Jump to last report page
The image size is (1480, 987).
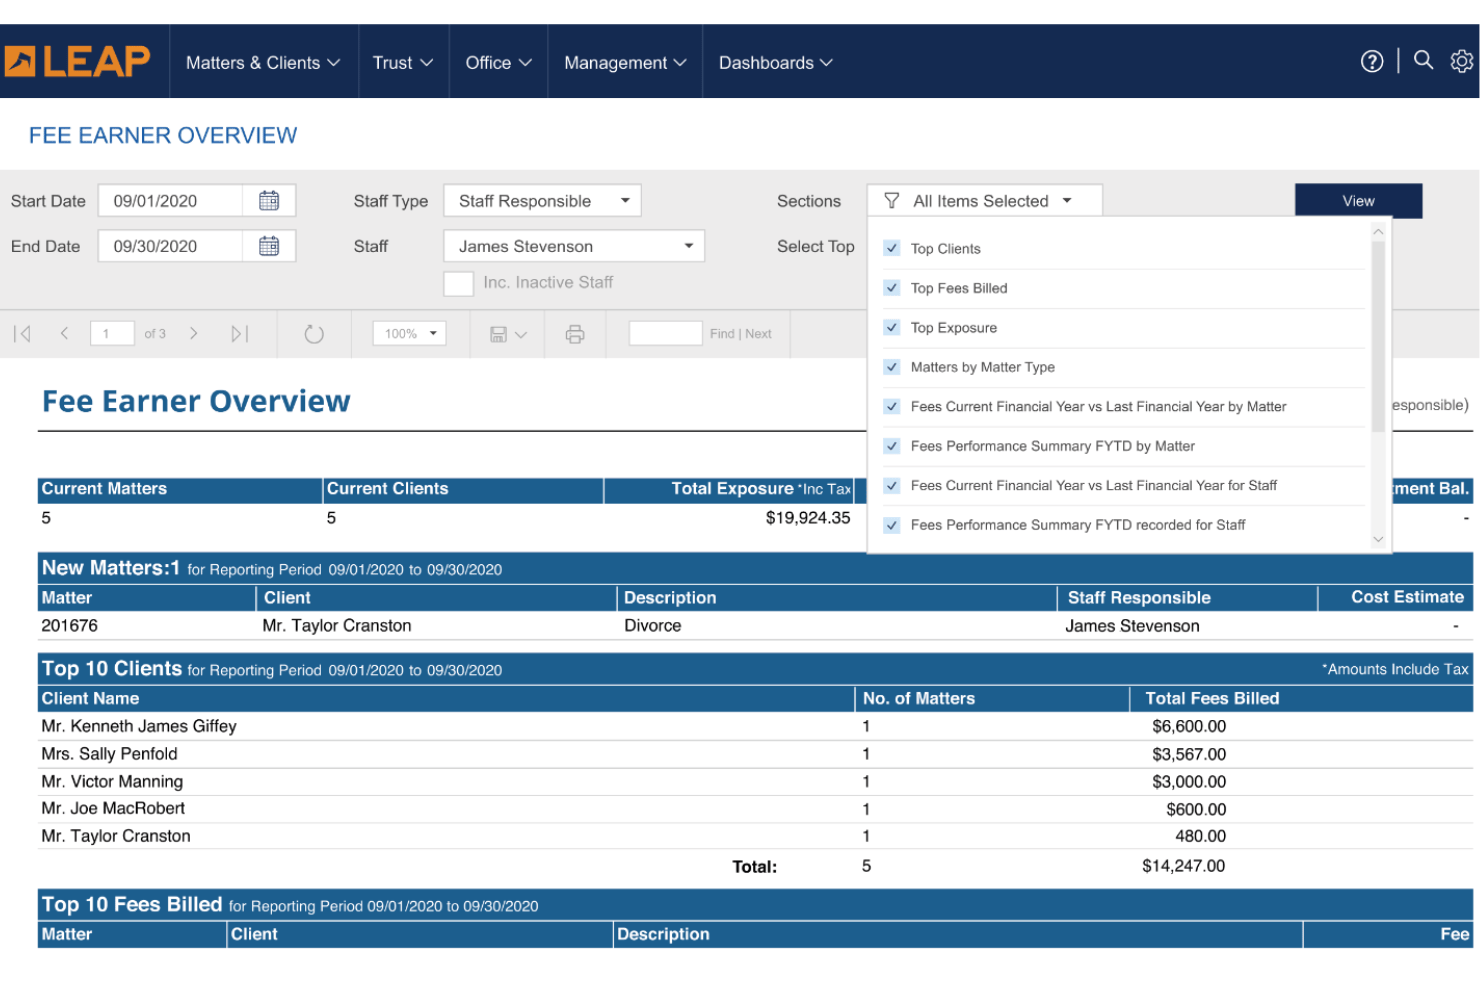[239, 334]
